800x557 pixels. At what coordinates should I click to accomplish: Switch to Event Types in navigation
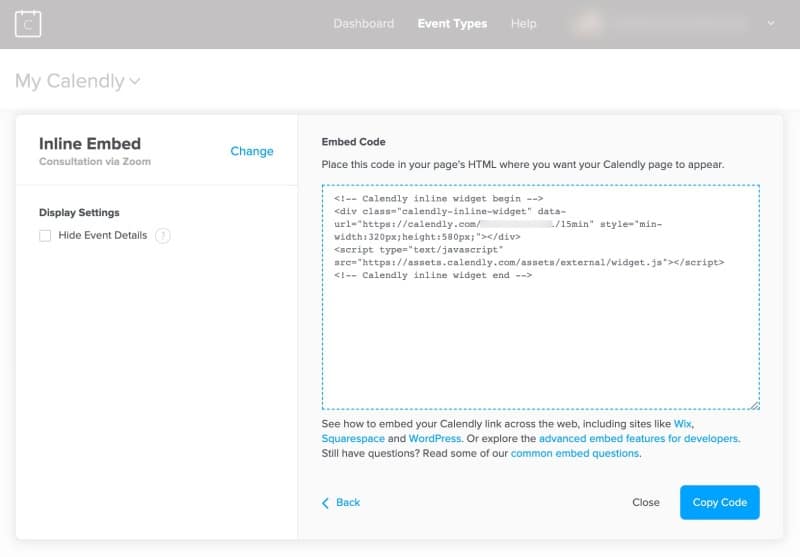click(452, 24)
